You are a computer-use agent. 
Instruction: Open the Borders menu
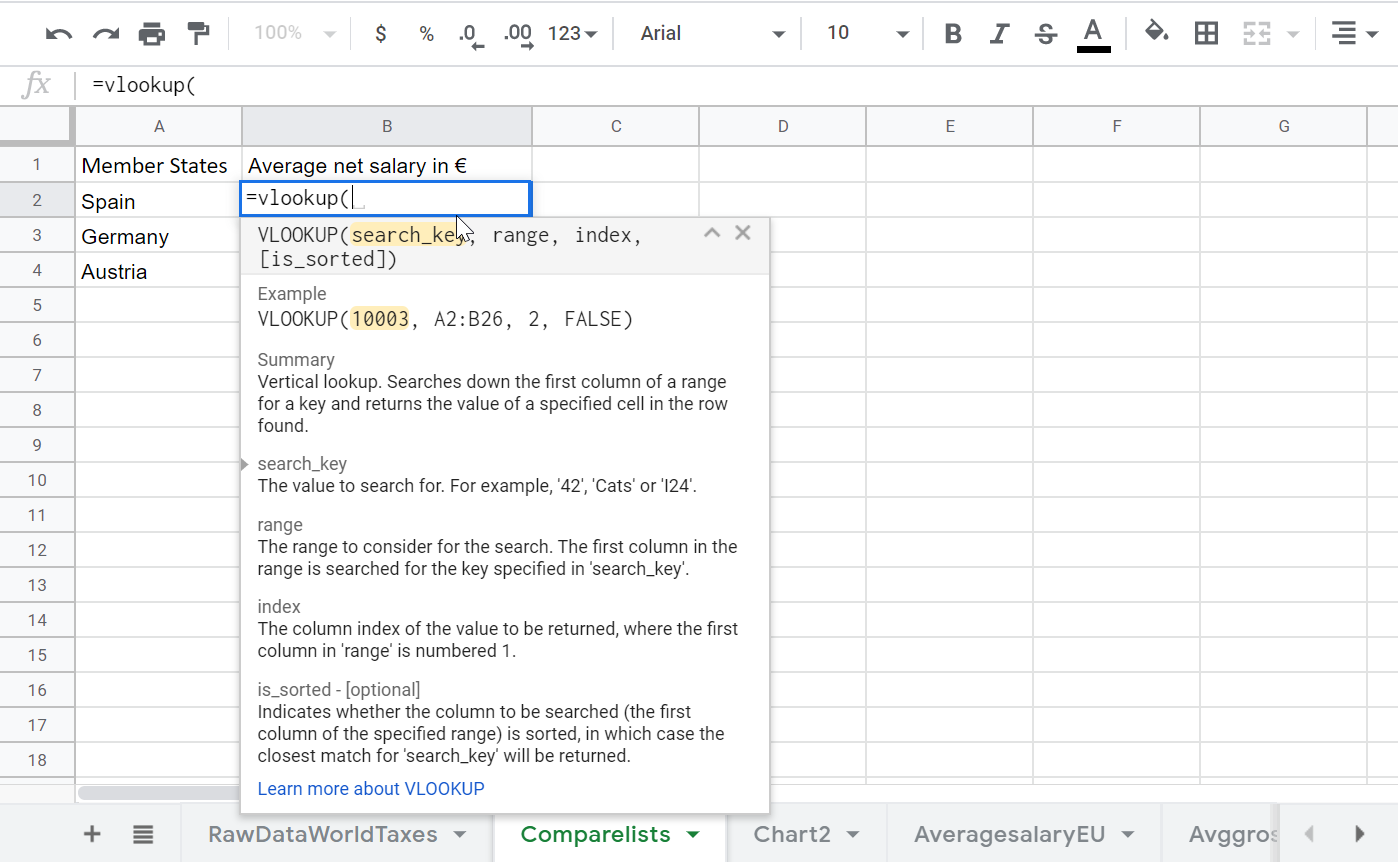(x=1206, y=32)
